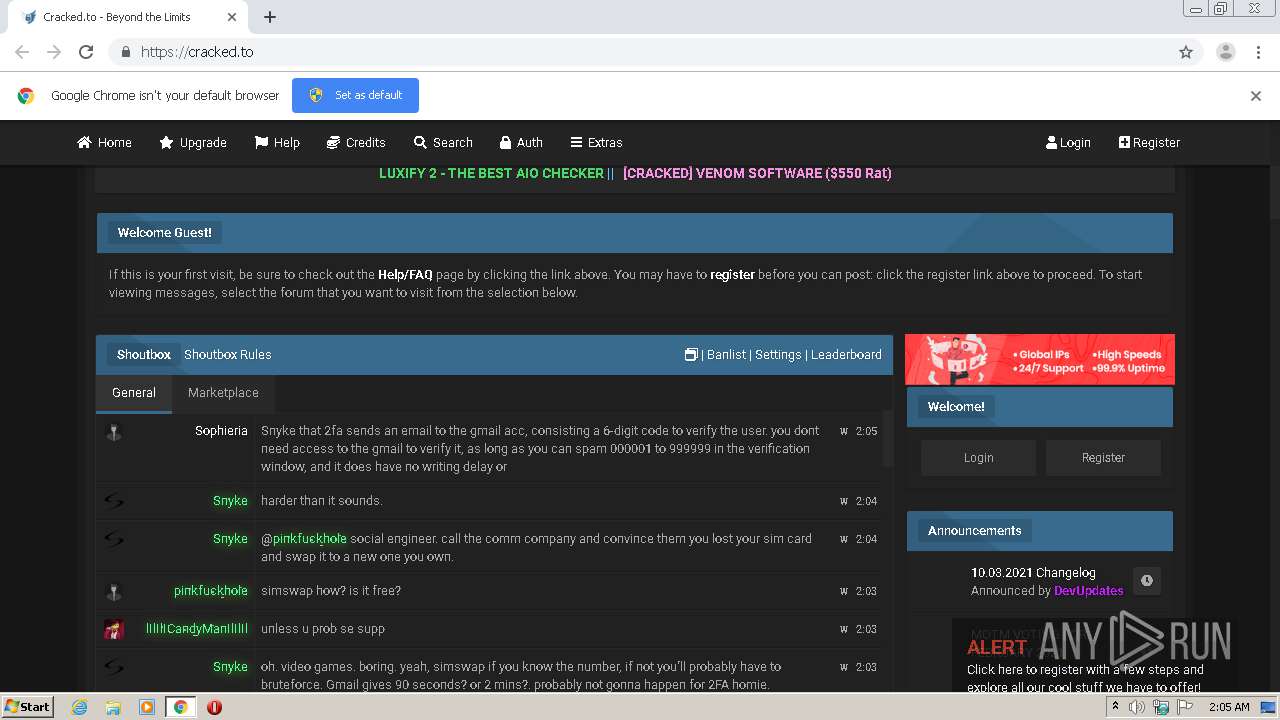The width and height of the screenshot is (1280, 720).
Task: Switch to the General shoutbox tab
Action: [134, 393]
